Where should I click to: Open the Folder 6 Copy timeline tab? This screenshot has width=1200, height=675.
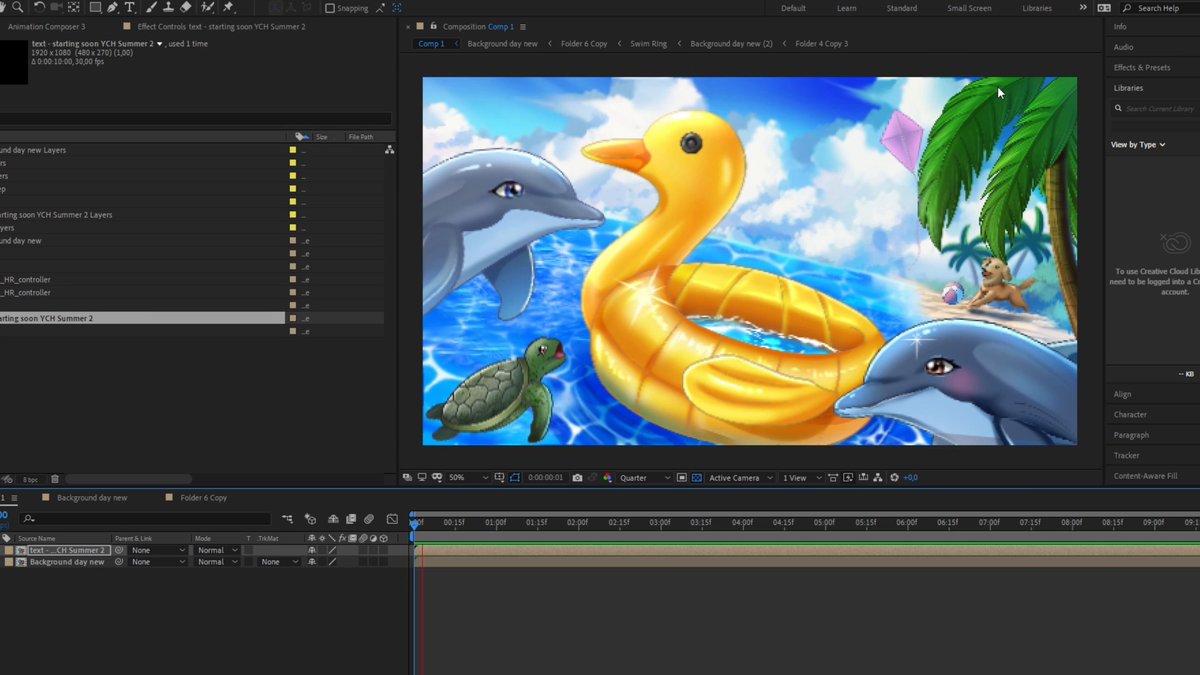pos(203,498)
